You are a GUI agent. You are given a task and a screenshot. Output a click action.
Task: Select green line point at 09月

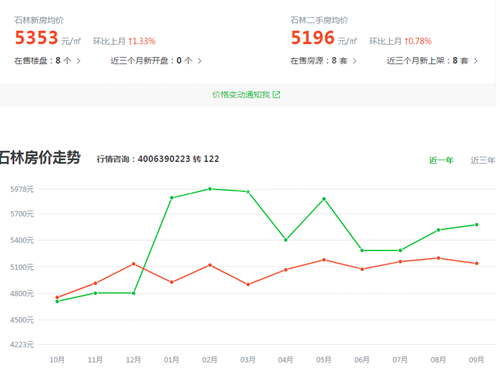pos(477,225)
